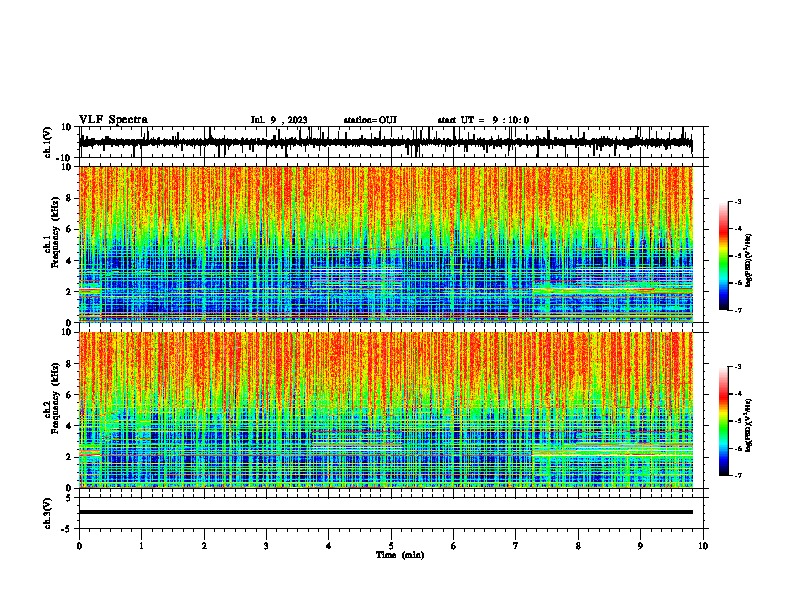Click the '-3' tick on ch.2 colorbar
Image resolution: width=792 pixels, height=612 pixels.
click(737, 367)
